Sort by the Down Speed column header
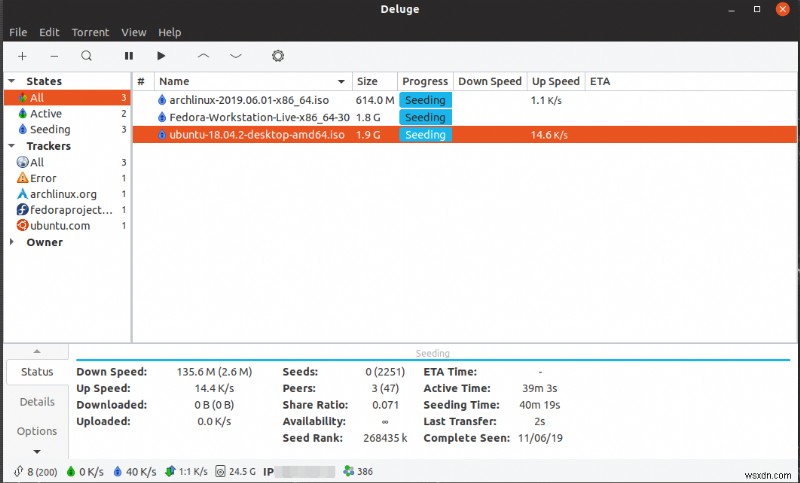 point(490,81)
